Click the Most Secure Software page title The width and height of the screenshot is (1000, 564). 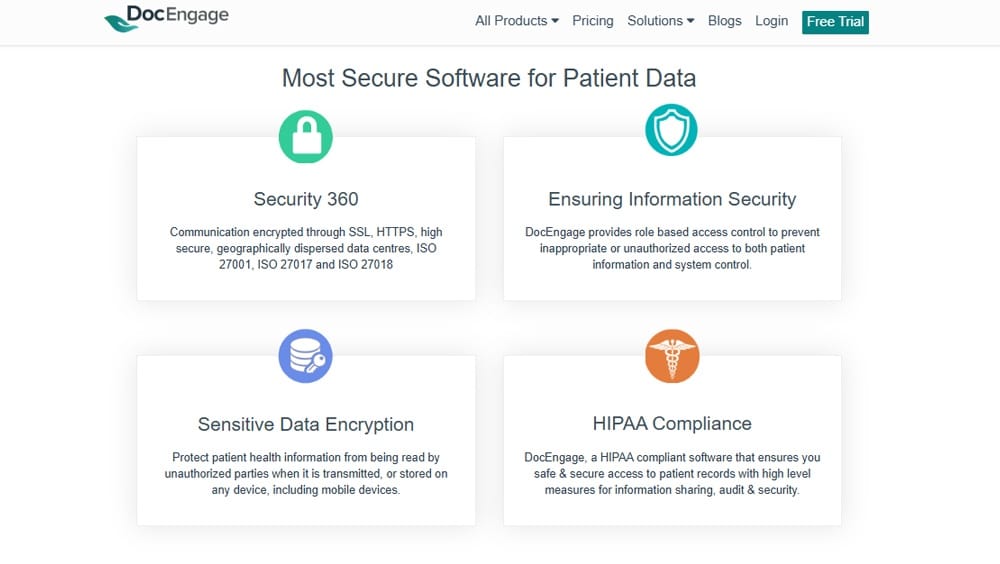point(489,78)
